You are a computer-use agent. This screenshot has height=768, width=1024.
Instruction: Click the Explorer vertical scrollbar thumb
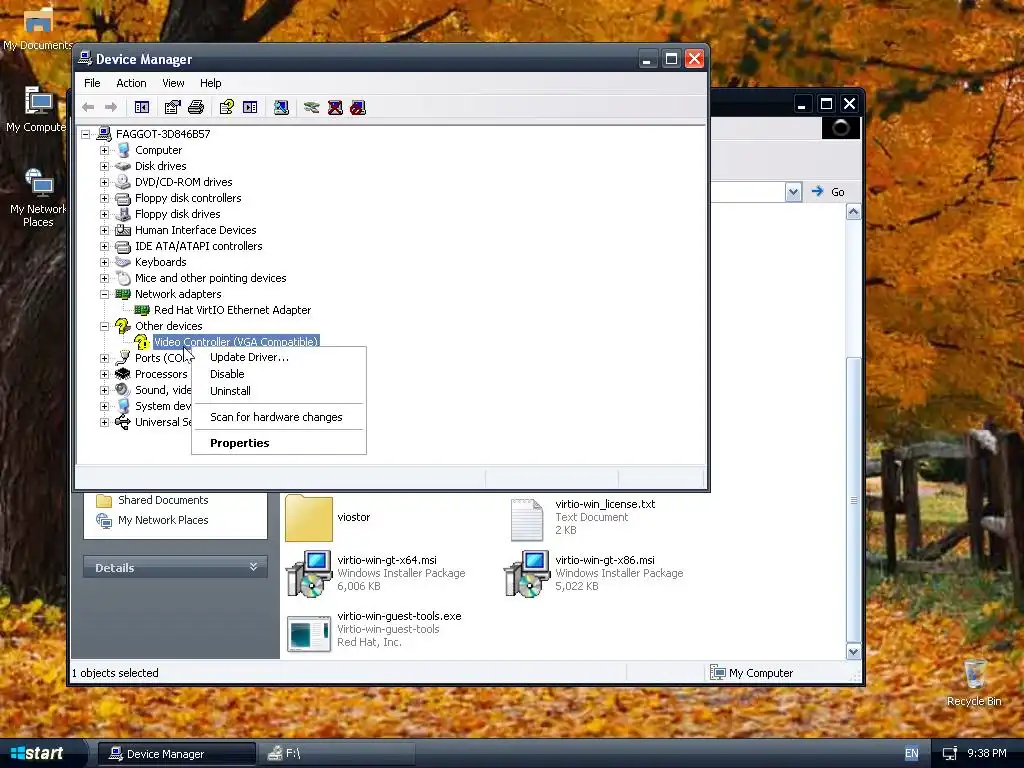pyautogui.click(x=854, y=500)
